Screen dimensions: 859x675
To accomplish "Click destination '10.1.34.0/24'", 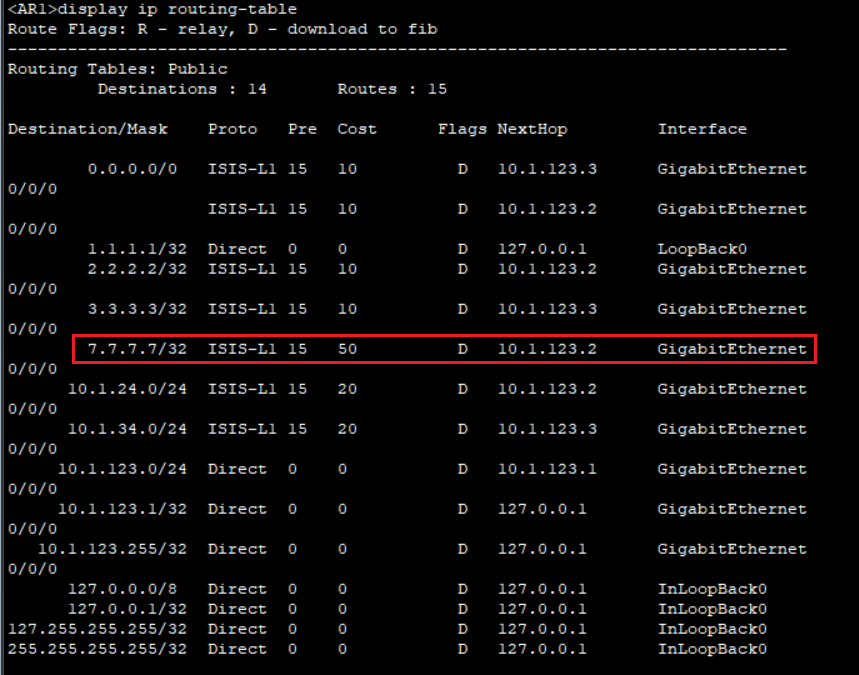I will click(x=127, y=429).
